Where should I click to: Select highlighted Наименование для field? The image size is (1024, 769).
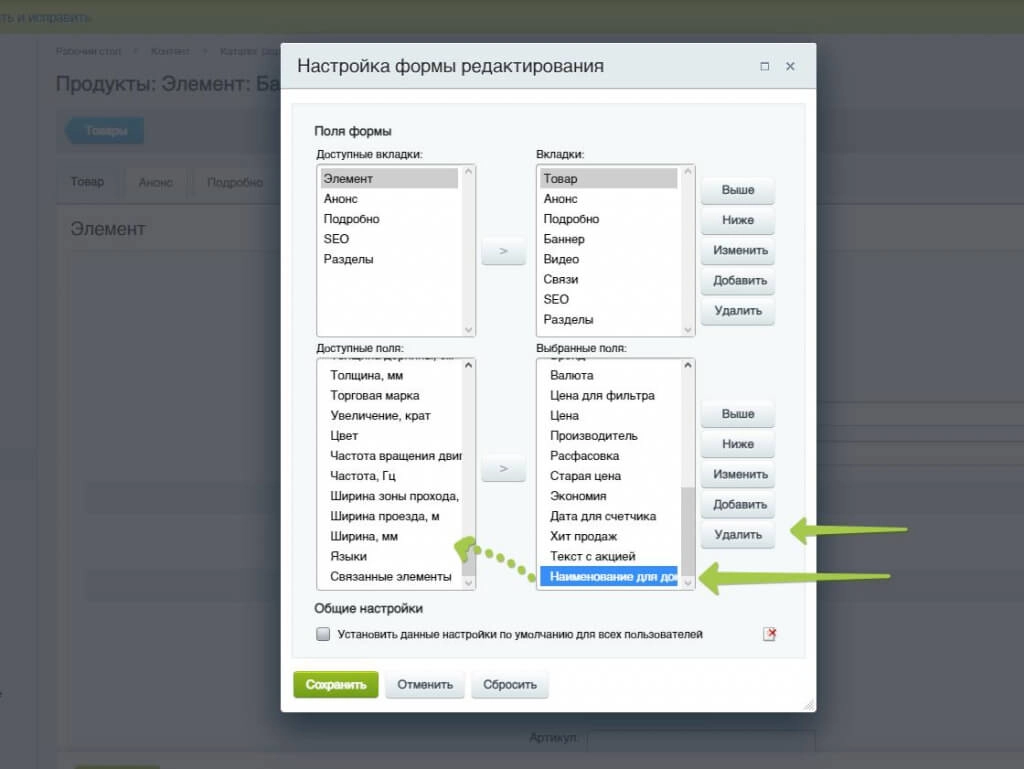609,576
